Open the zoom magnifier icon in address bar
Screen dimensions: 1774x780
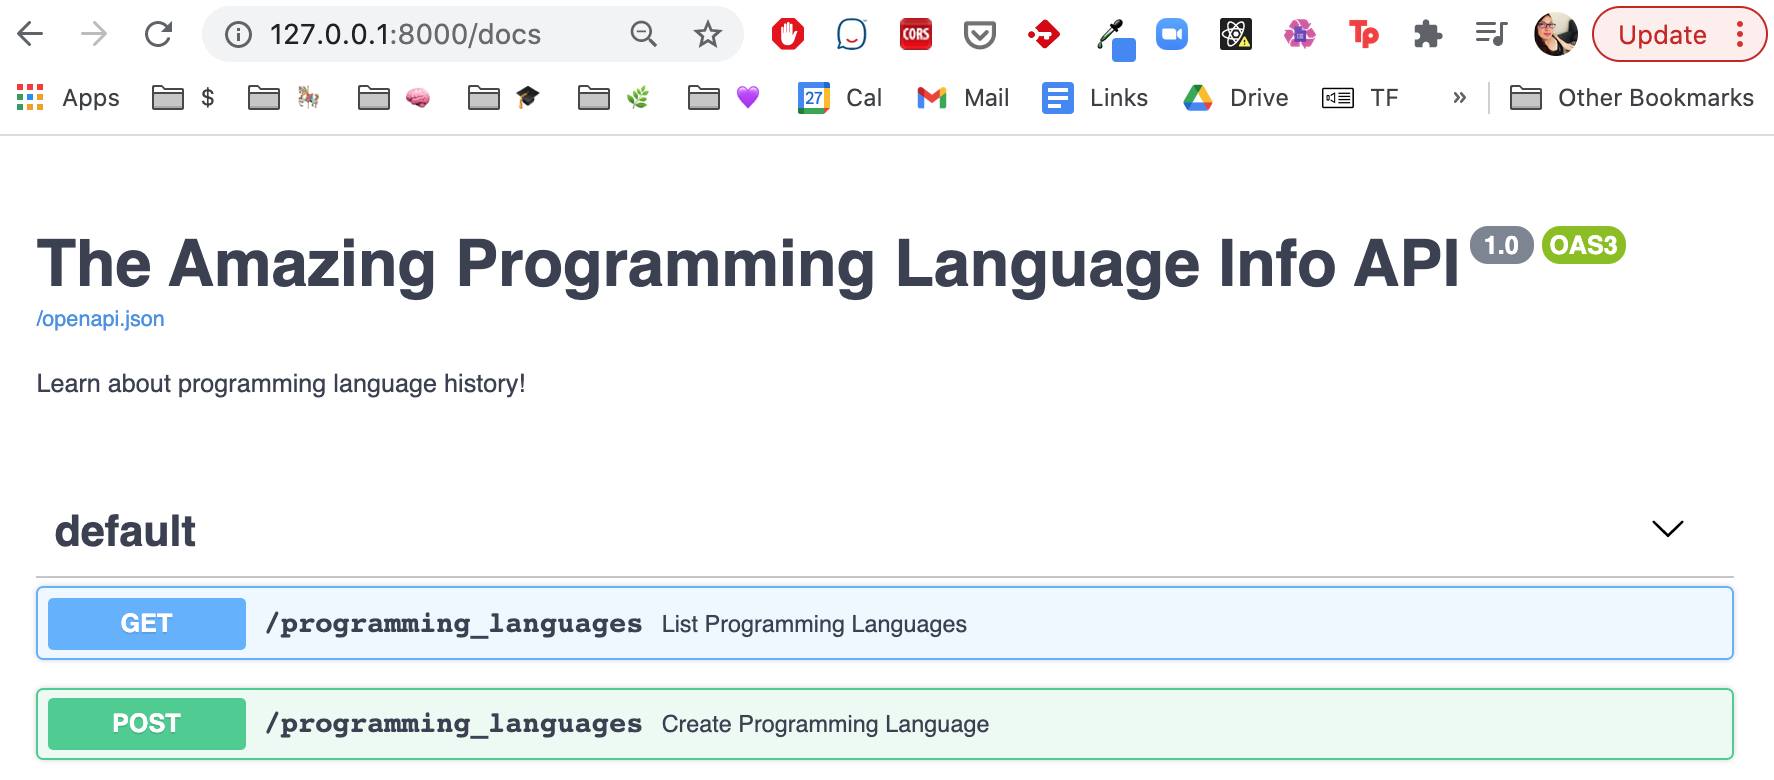[643, 35]
